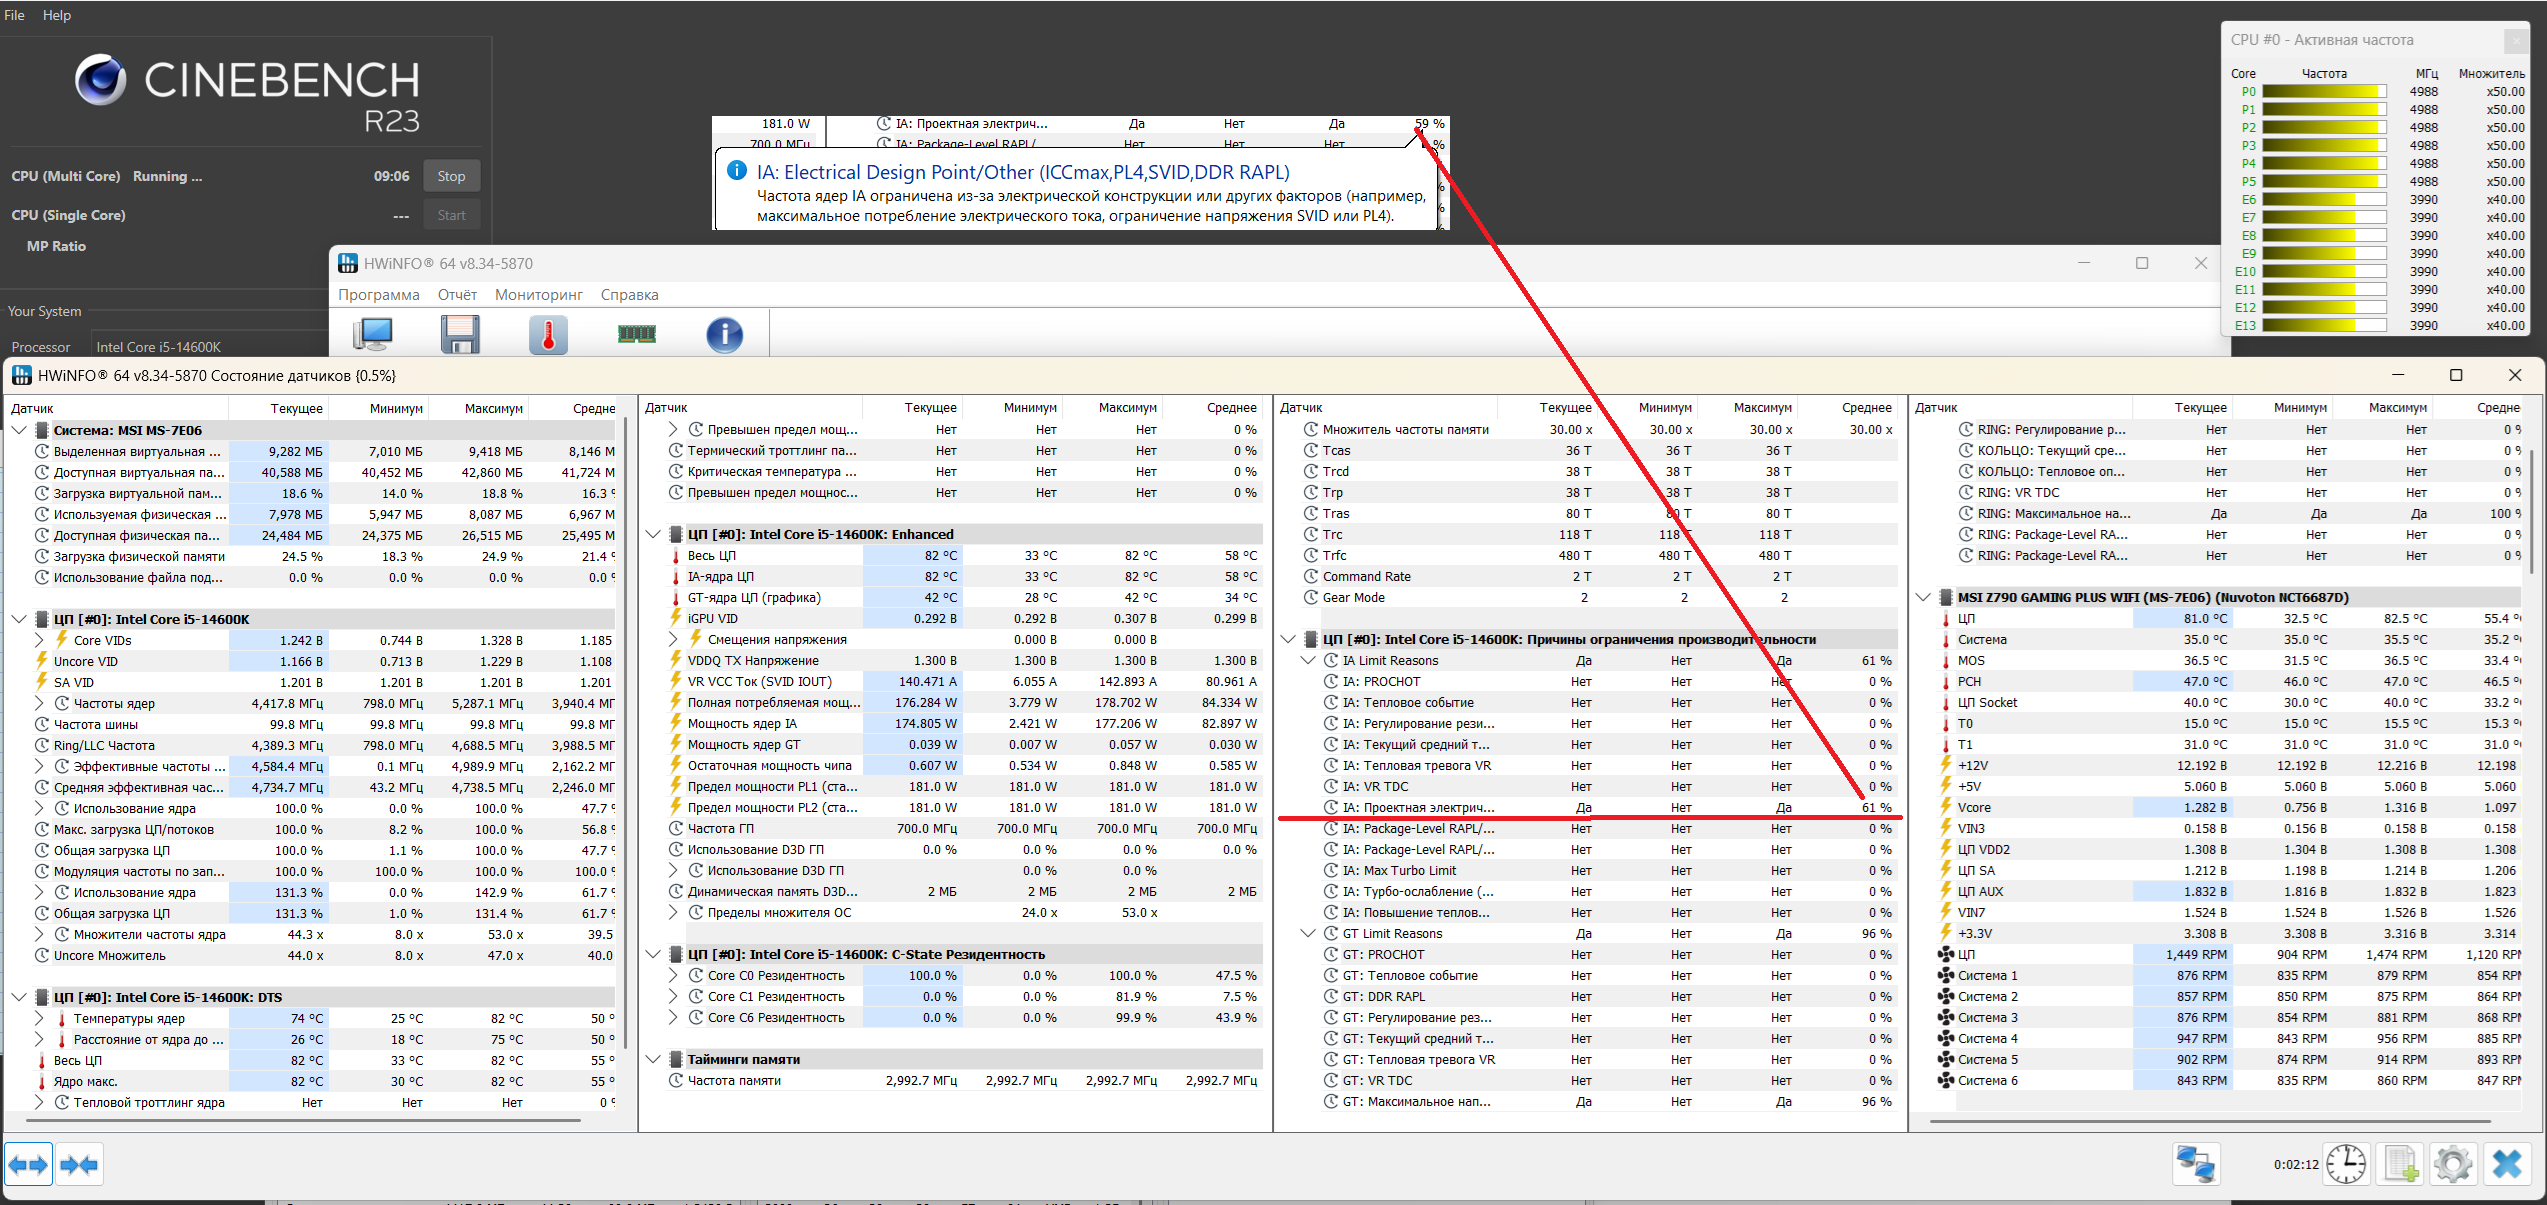Click the blue info icon in HWiNFO toolbar
This screenshot has width=2547, height=1205.
(x=725, y=334)
